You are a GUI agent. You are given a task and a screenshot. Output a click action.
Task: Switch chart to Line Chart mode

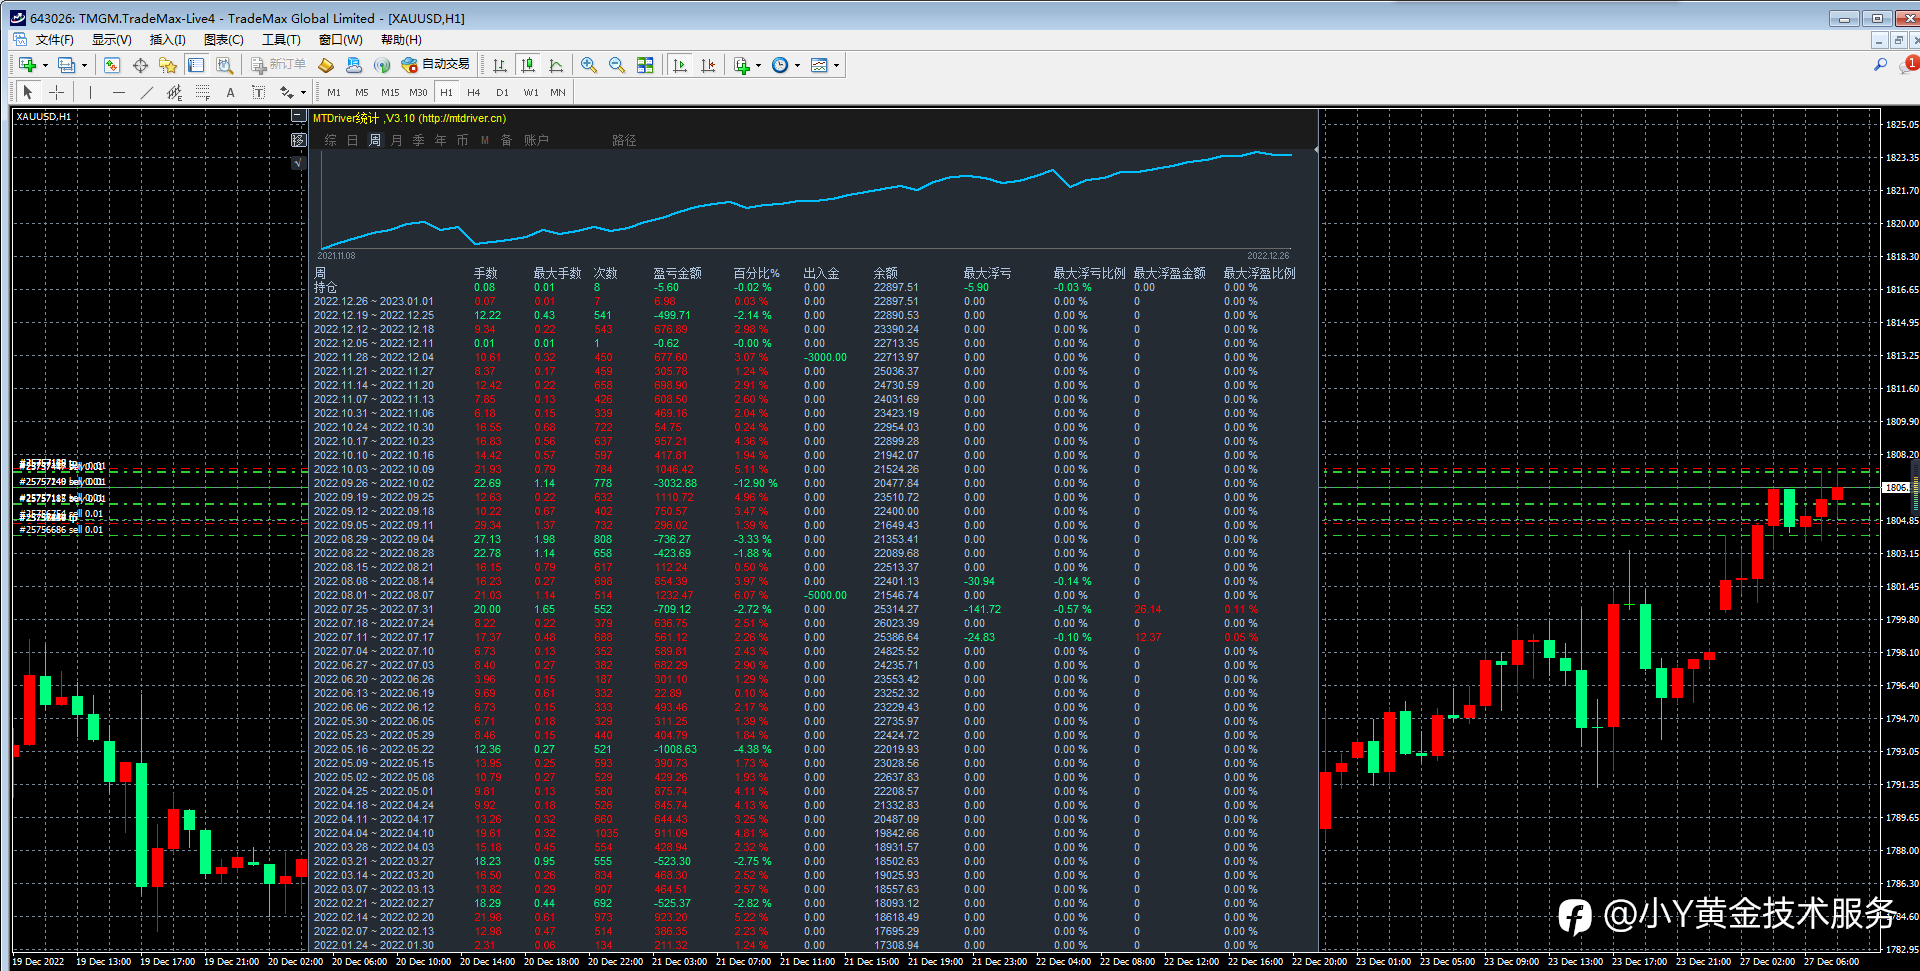click(556, 65)
